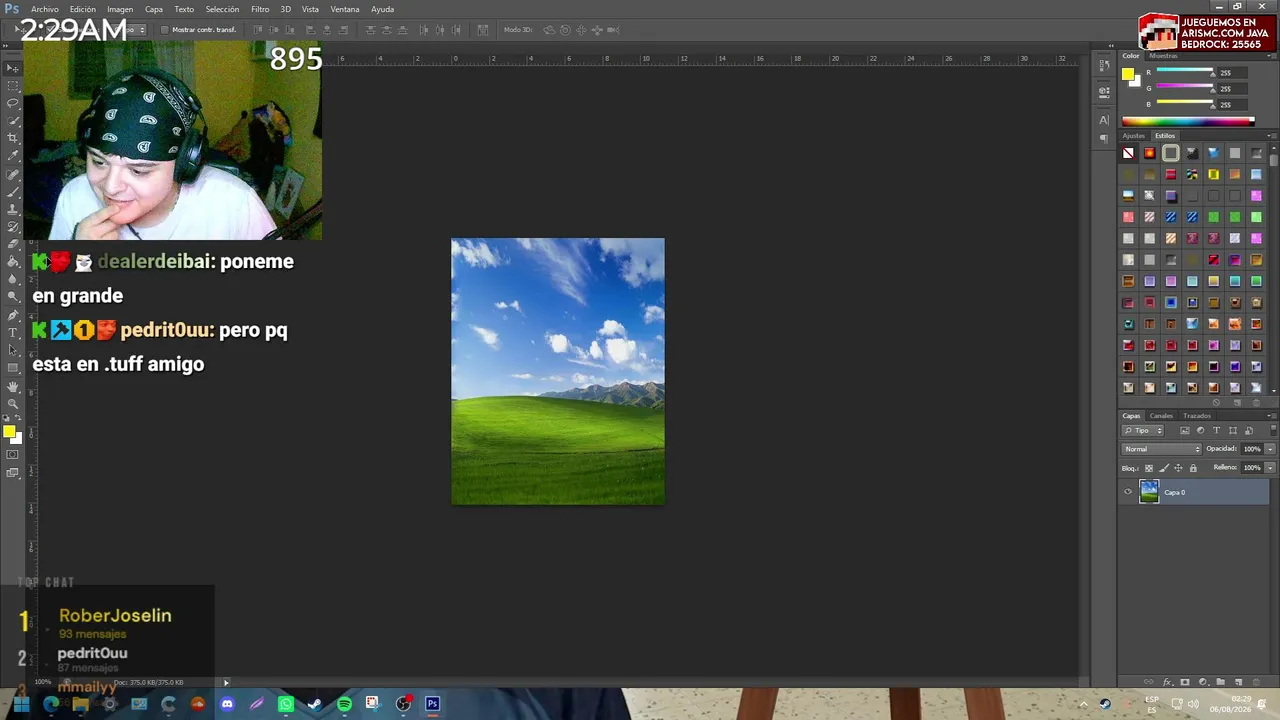The width and height of the screenshot is (1280, 720).
Task: Select the Type tool
Action: point(13,332)
